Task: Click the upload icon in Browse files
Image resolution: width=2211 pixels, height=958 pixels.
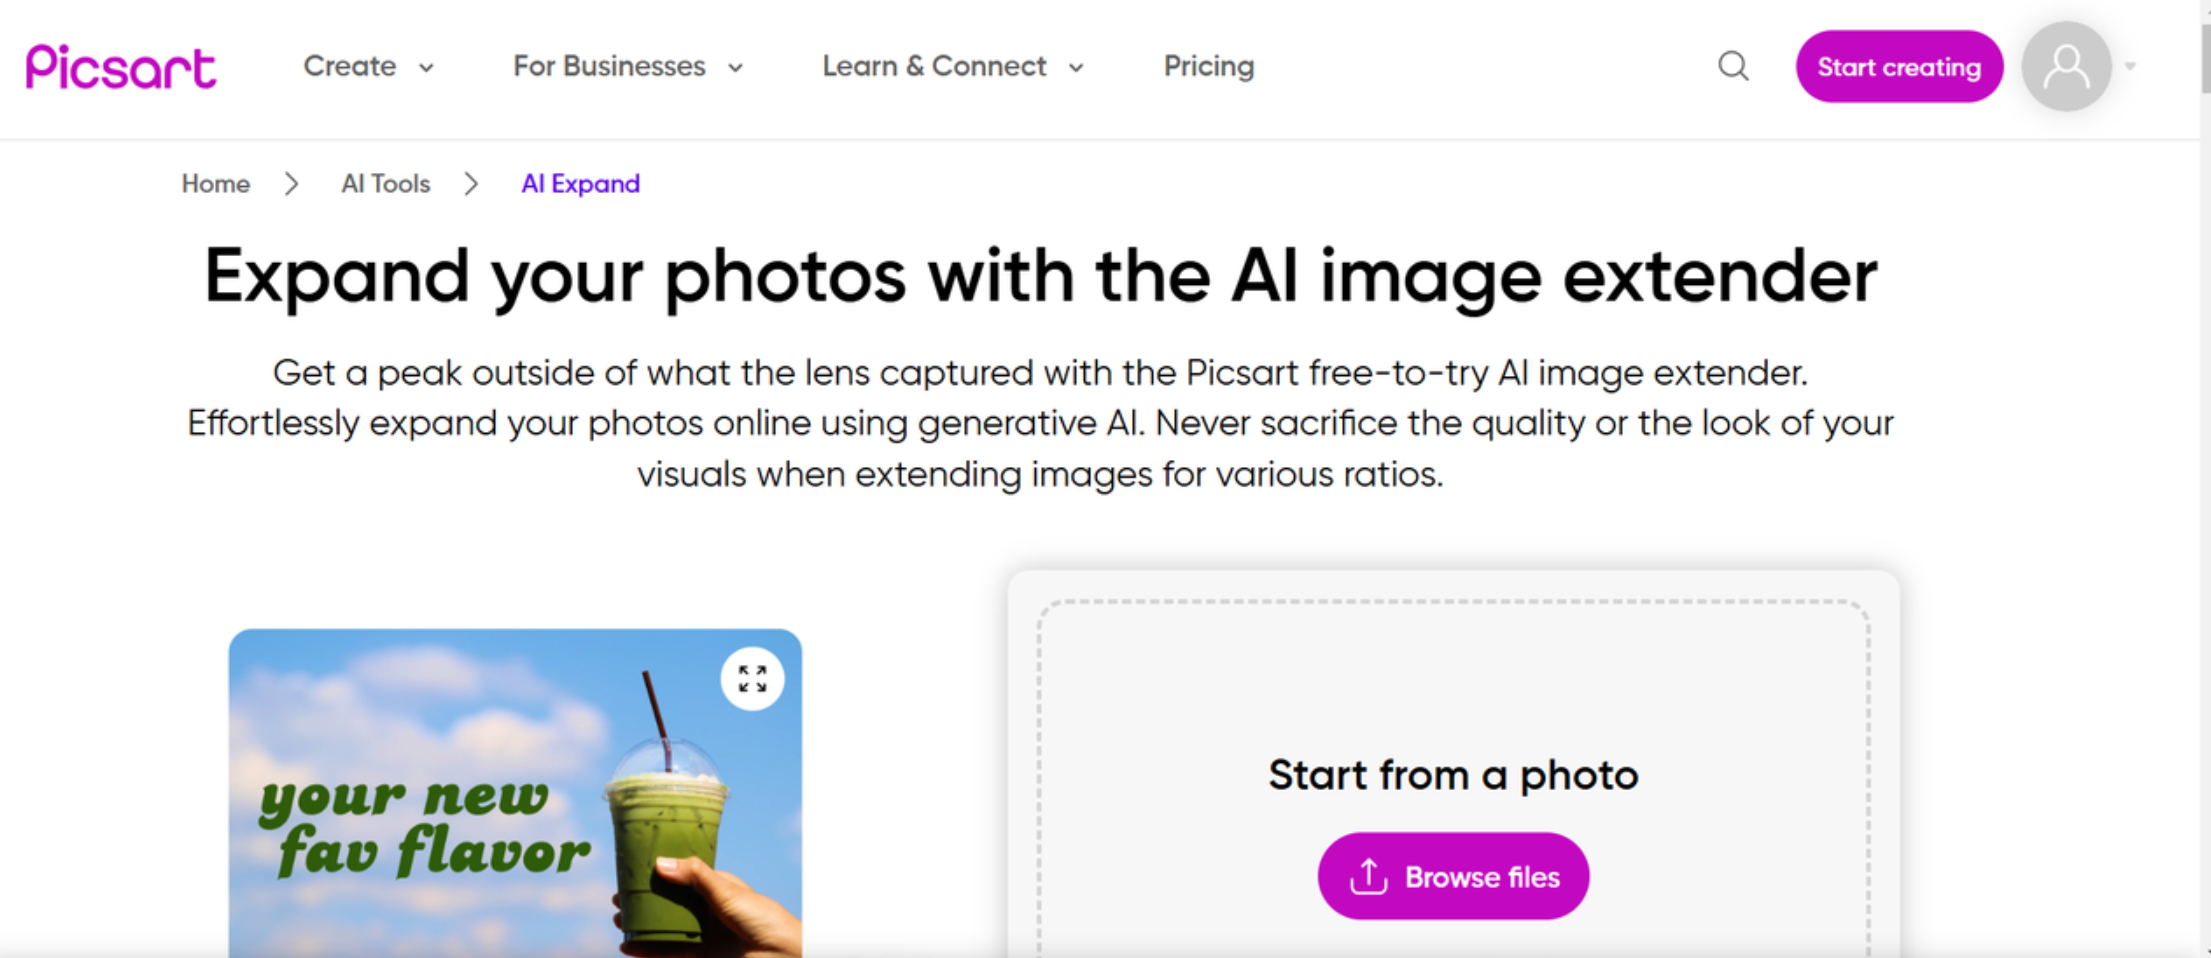Action: pos(1368,877)
